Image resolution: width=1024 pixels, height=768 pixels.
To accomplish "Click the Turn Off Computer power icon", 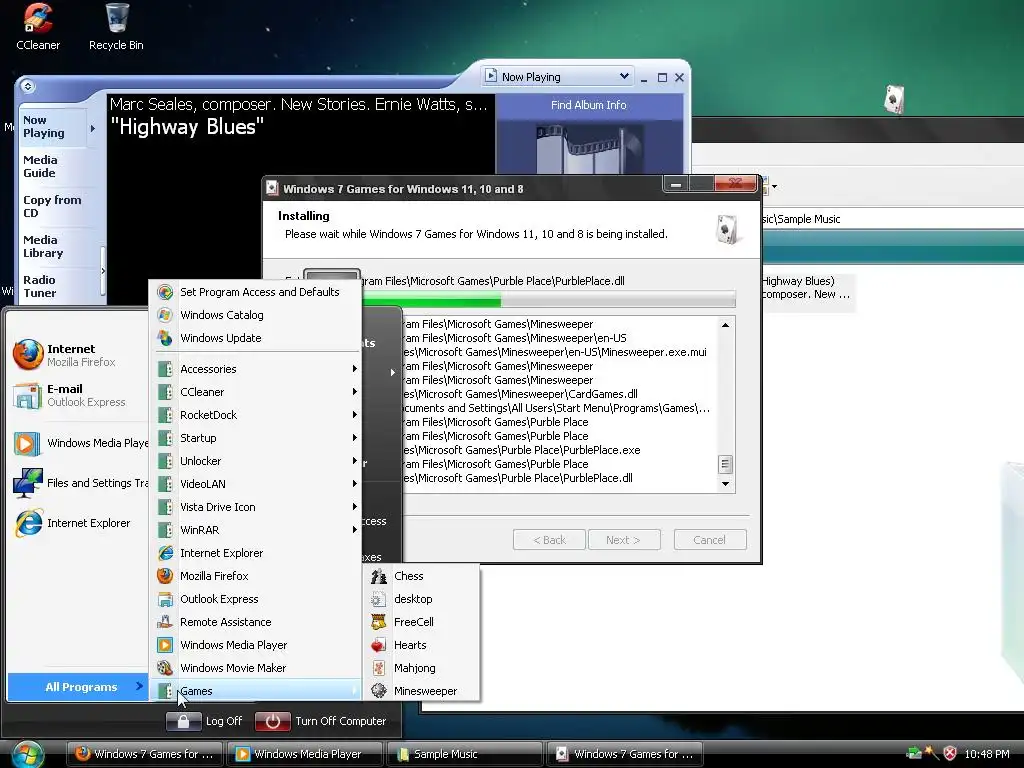I will [272, 721].
